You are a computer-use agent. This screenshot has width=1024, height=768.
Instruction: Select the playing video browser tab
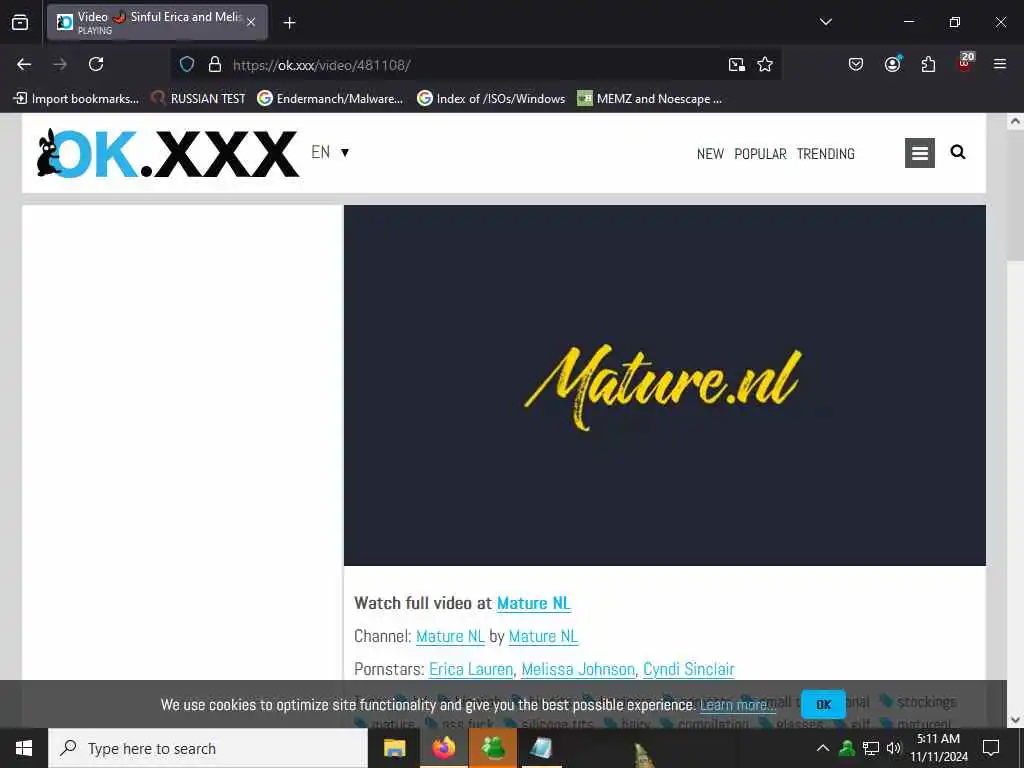[x=157, y=22]
